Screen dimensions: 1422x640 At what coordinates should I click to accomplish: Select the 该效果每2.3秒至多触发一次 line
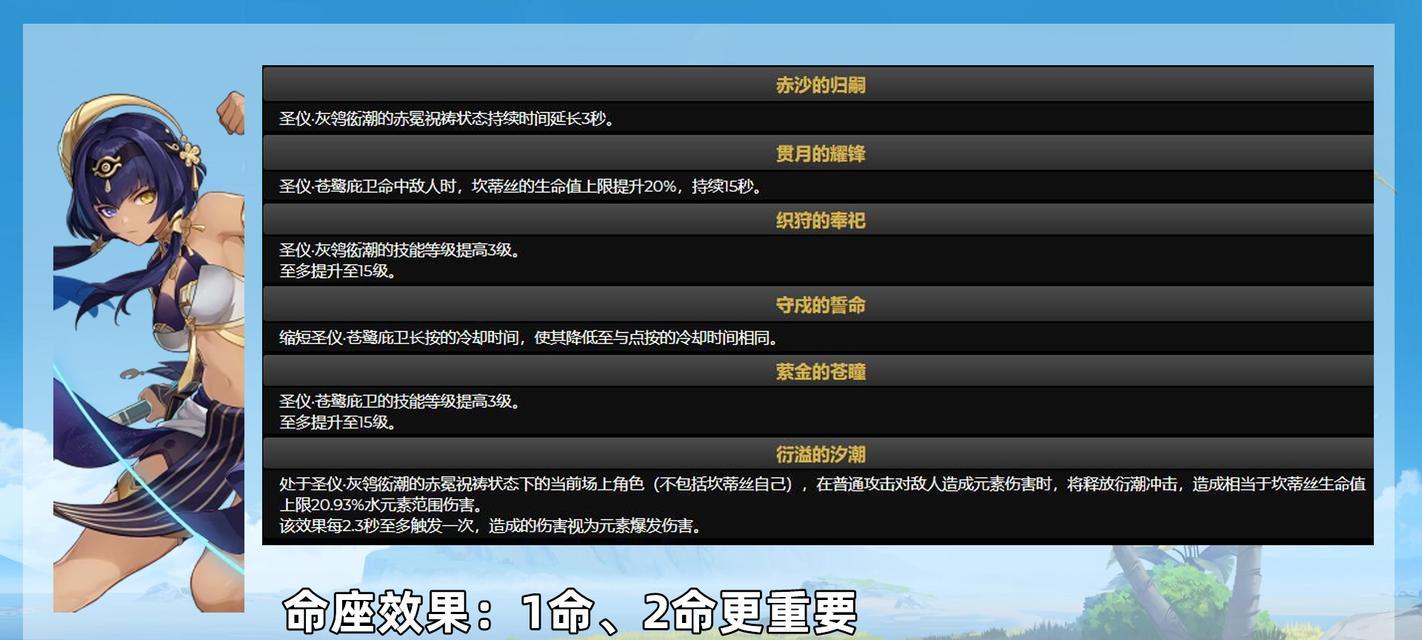[490, 526]
